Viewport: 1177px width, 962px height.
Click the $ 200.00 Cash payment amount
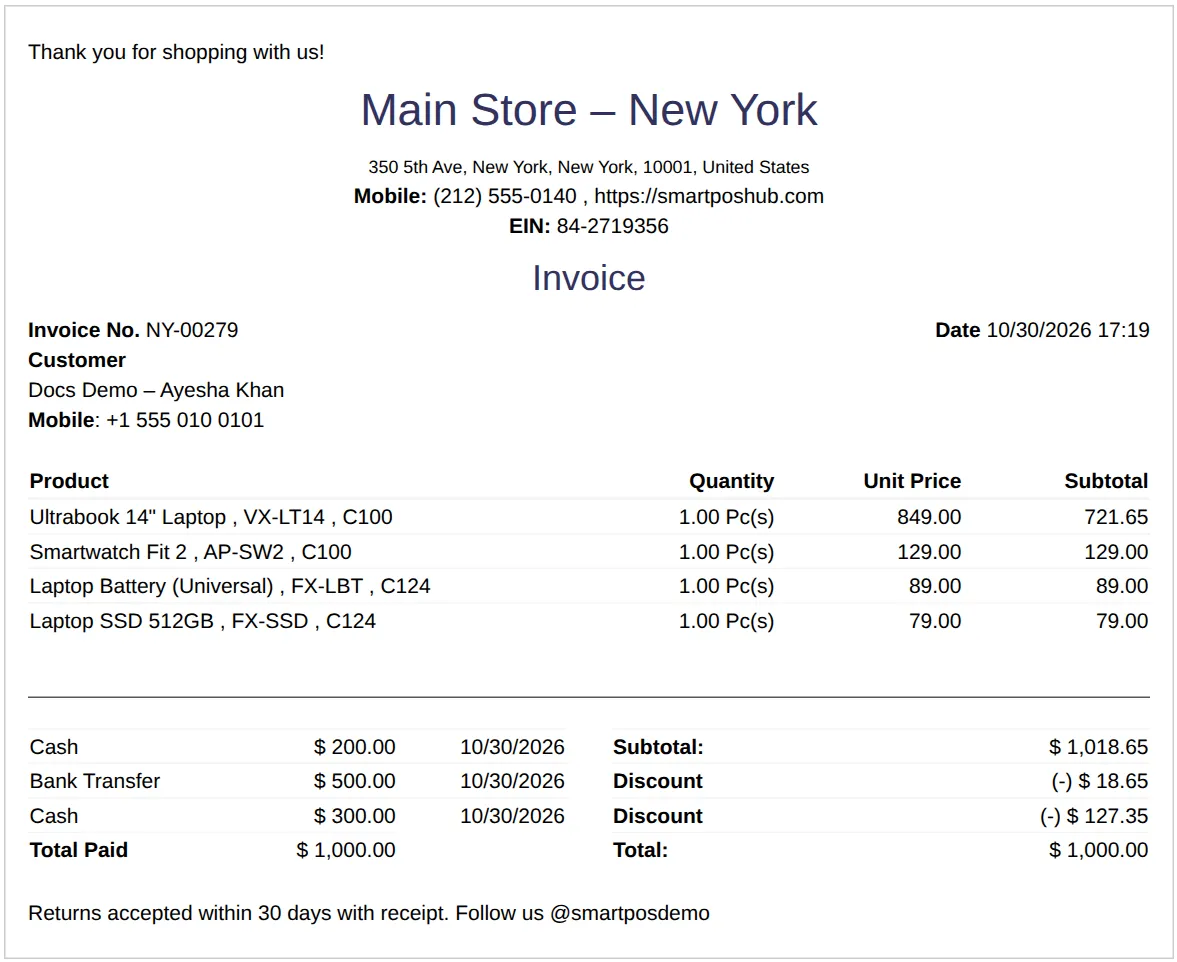[354, 747]
